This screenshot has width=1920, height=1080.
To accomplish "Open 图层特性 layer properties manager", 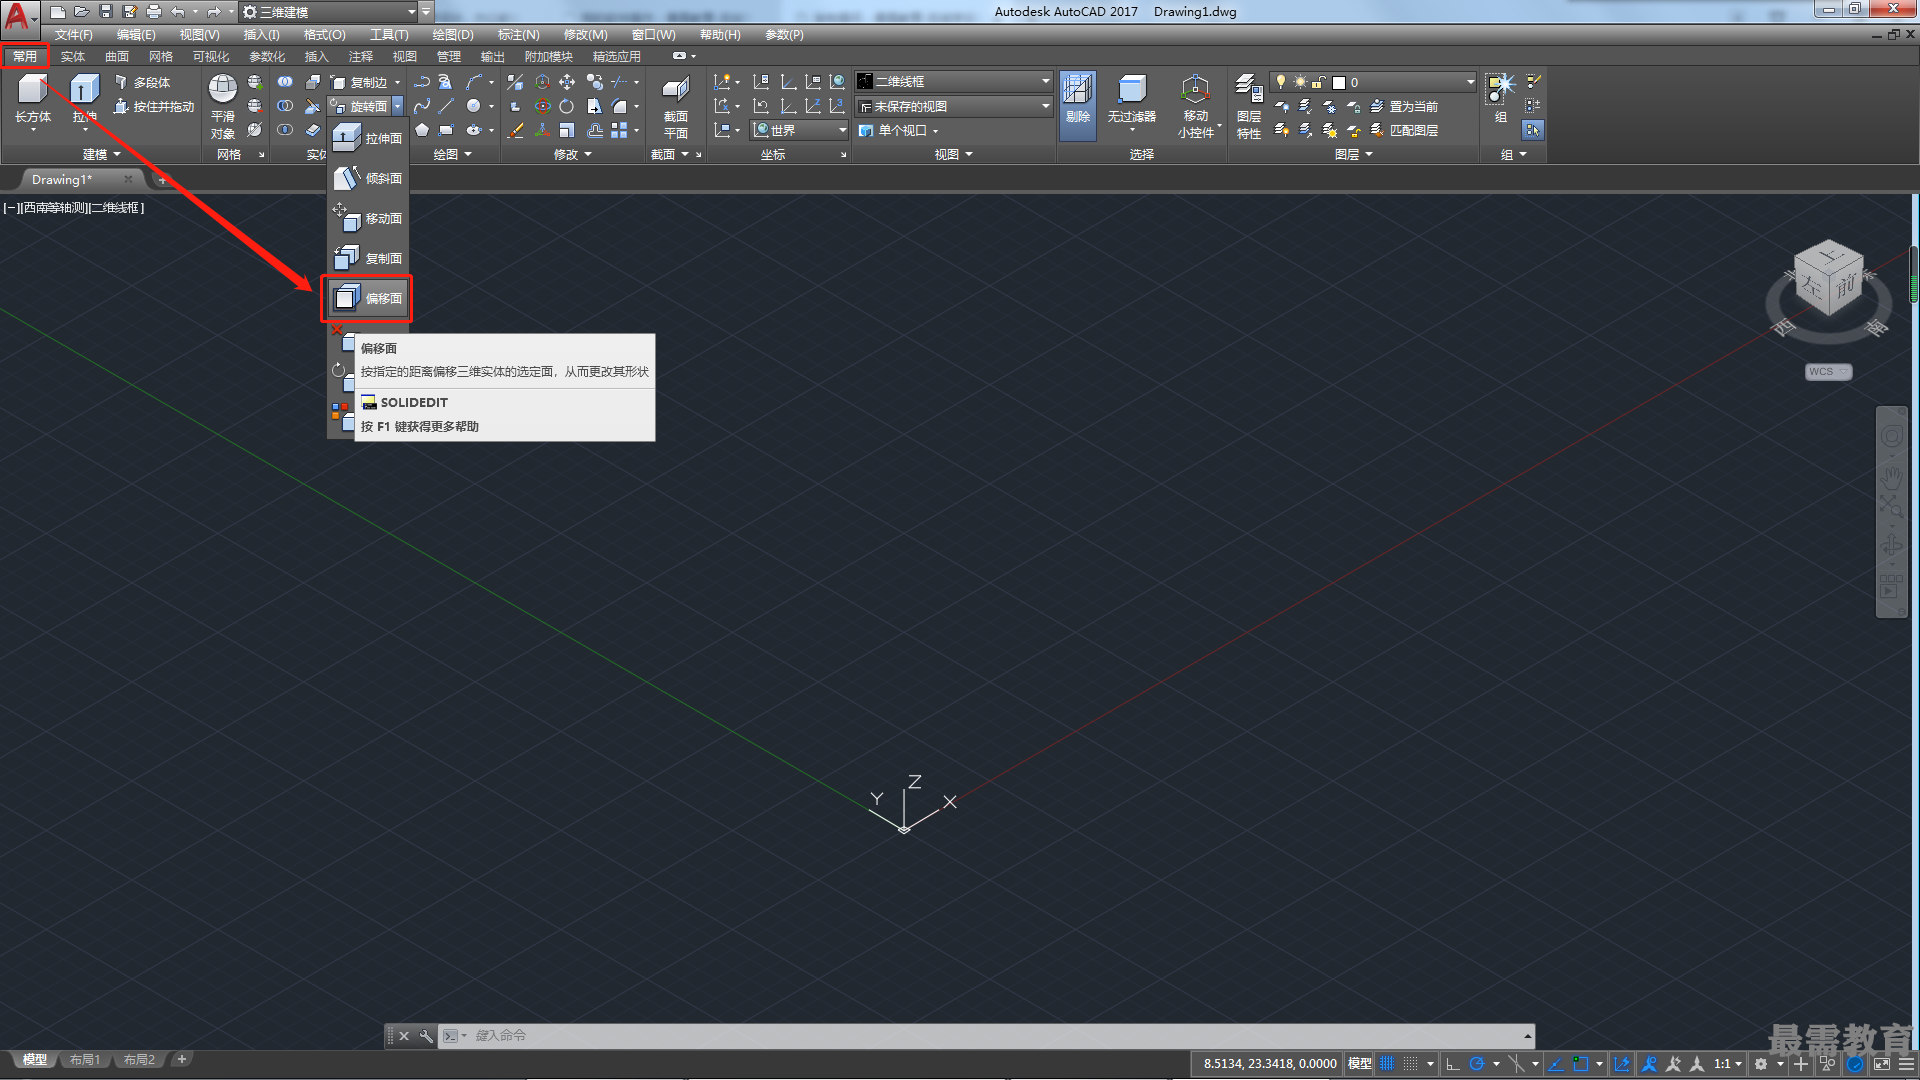I will 1249,106.
